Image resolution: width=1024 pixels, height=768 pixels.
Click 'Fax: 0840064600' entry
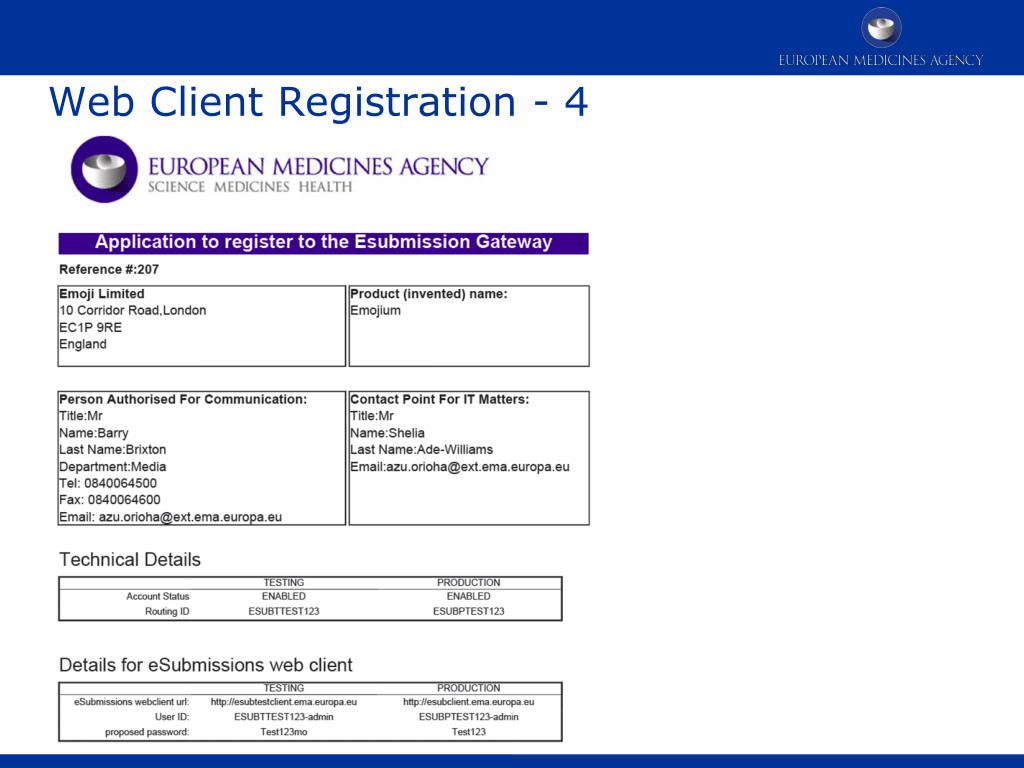coord(110,500)
